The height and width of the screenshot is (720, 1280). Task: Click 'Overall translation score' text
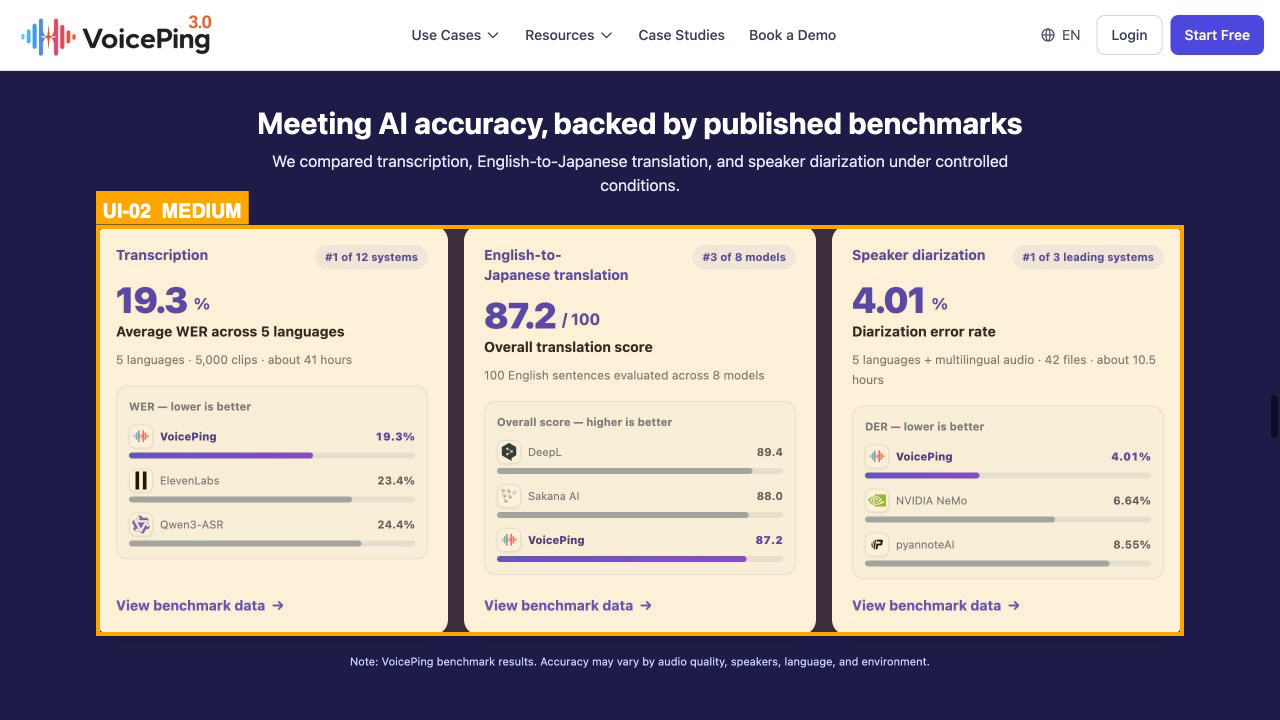[x=568, y=348]
